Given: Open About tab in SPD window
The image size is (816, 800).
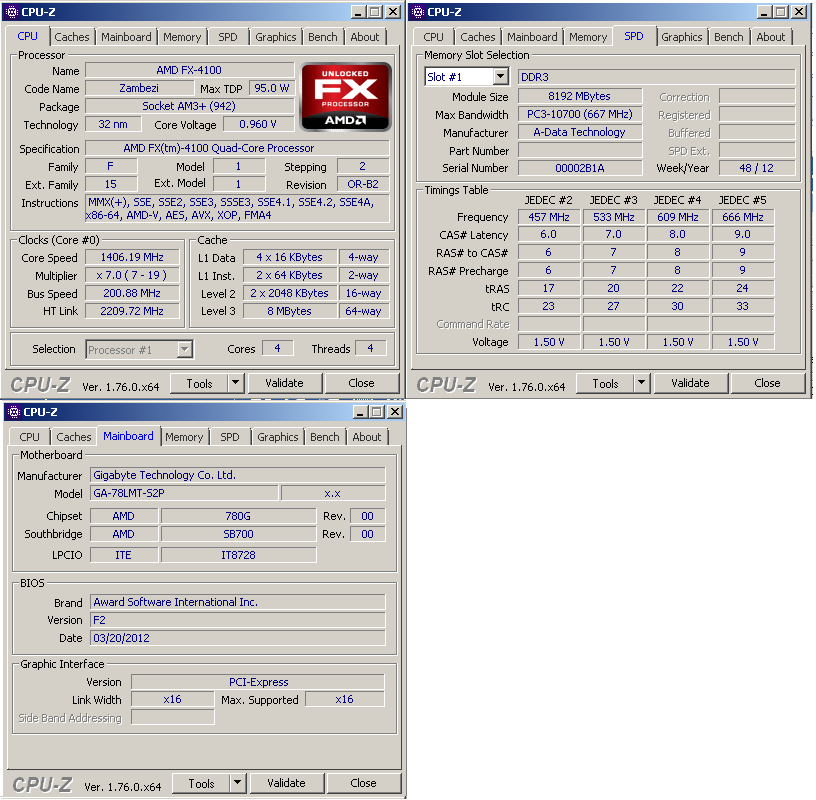Looking at the screenshot, I should click(771, 37).
